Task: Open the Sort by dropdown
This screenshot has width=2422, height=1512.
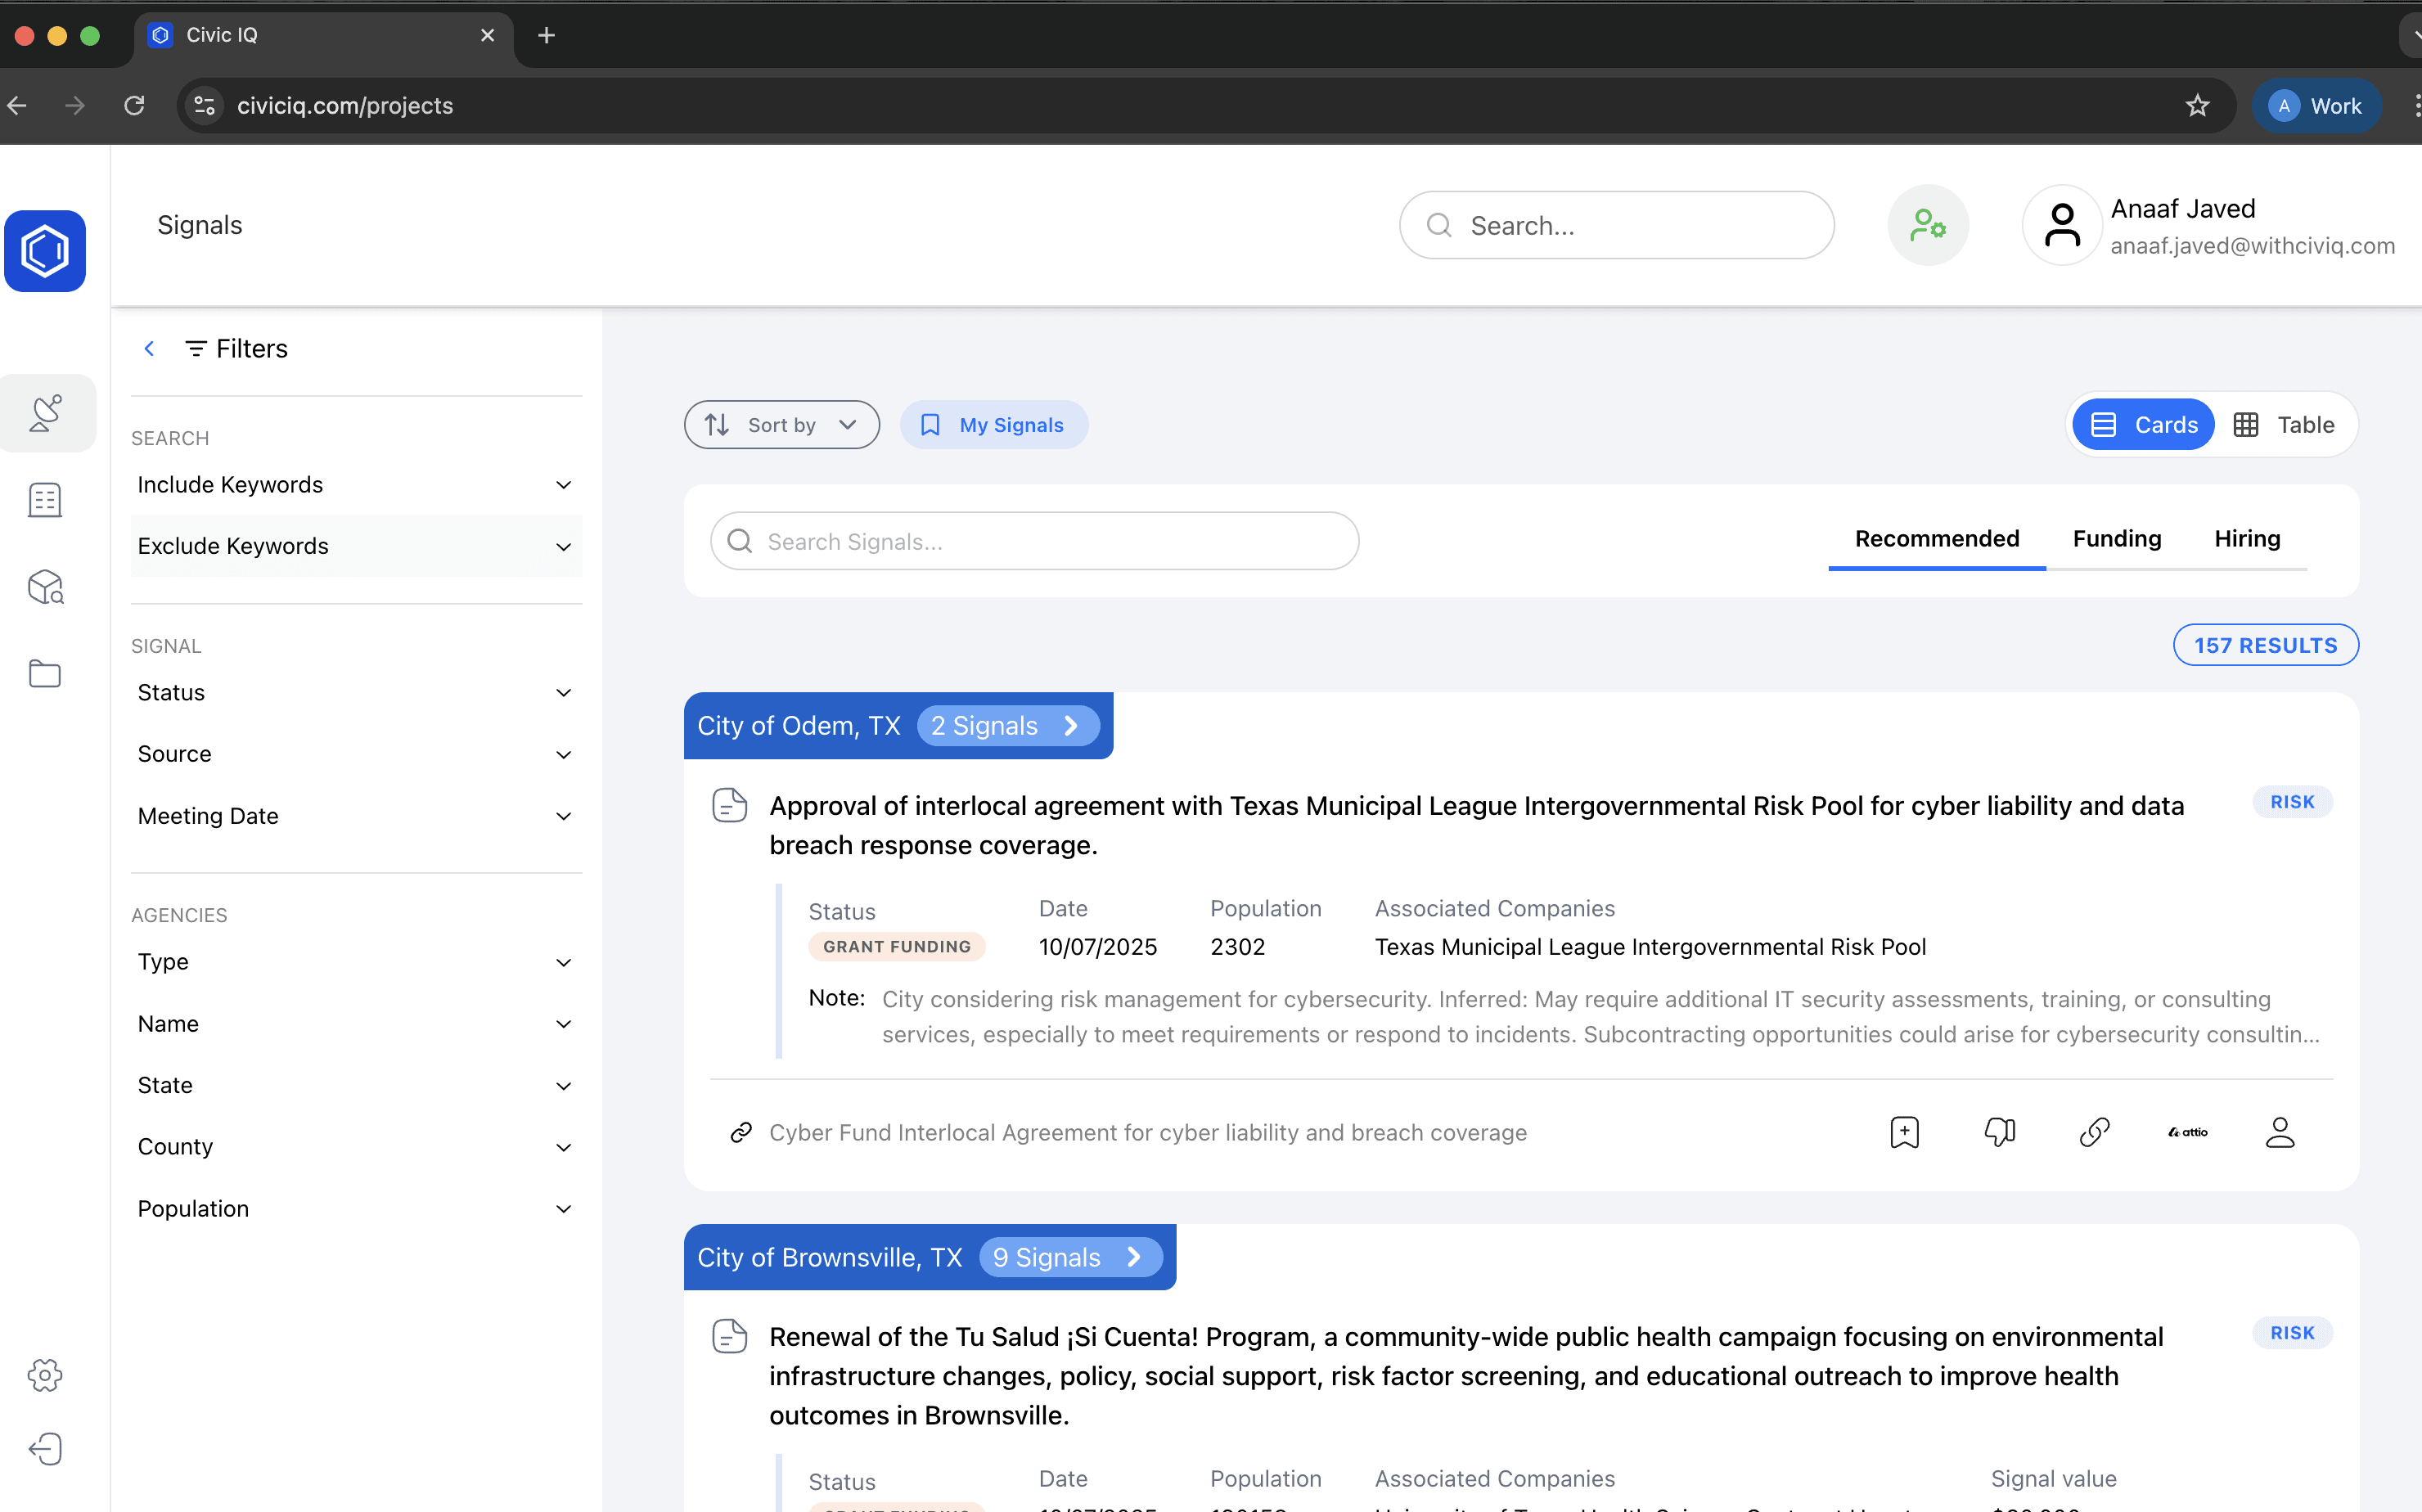Action: pyautogui.click(x=781, y=425)
